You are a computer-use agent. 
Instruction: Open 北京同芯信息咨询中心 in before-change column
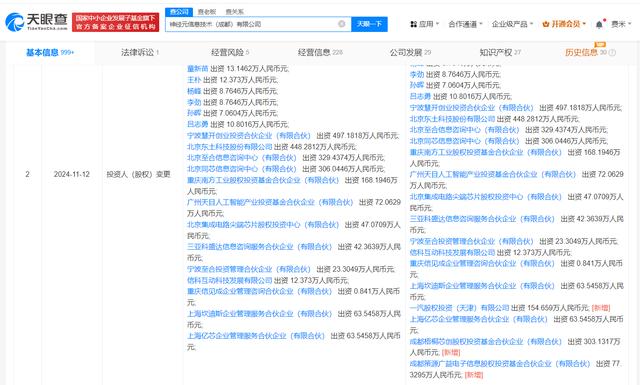[x=242, y=169]
